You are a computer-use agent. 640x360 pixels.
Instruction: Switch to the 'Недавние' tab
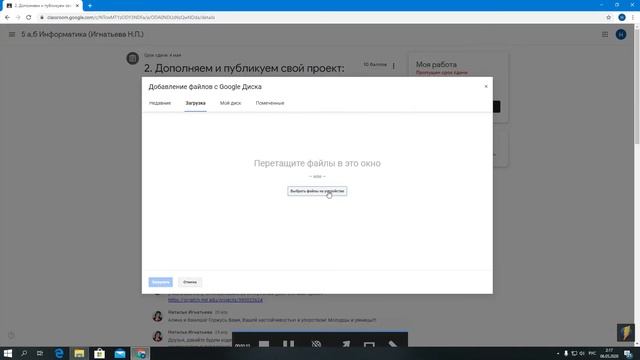[160, 103]
